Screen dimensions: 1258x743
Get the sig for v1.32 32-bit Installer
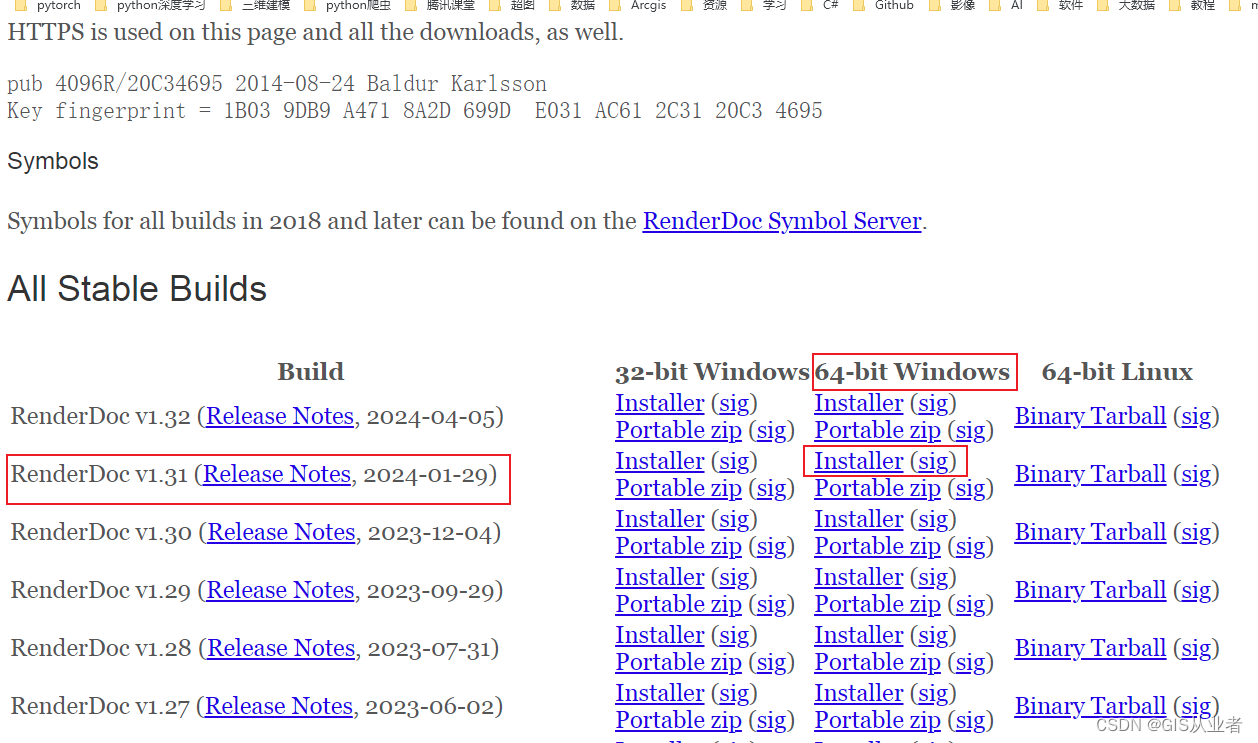coord(734,403)
